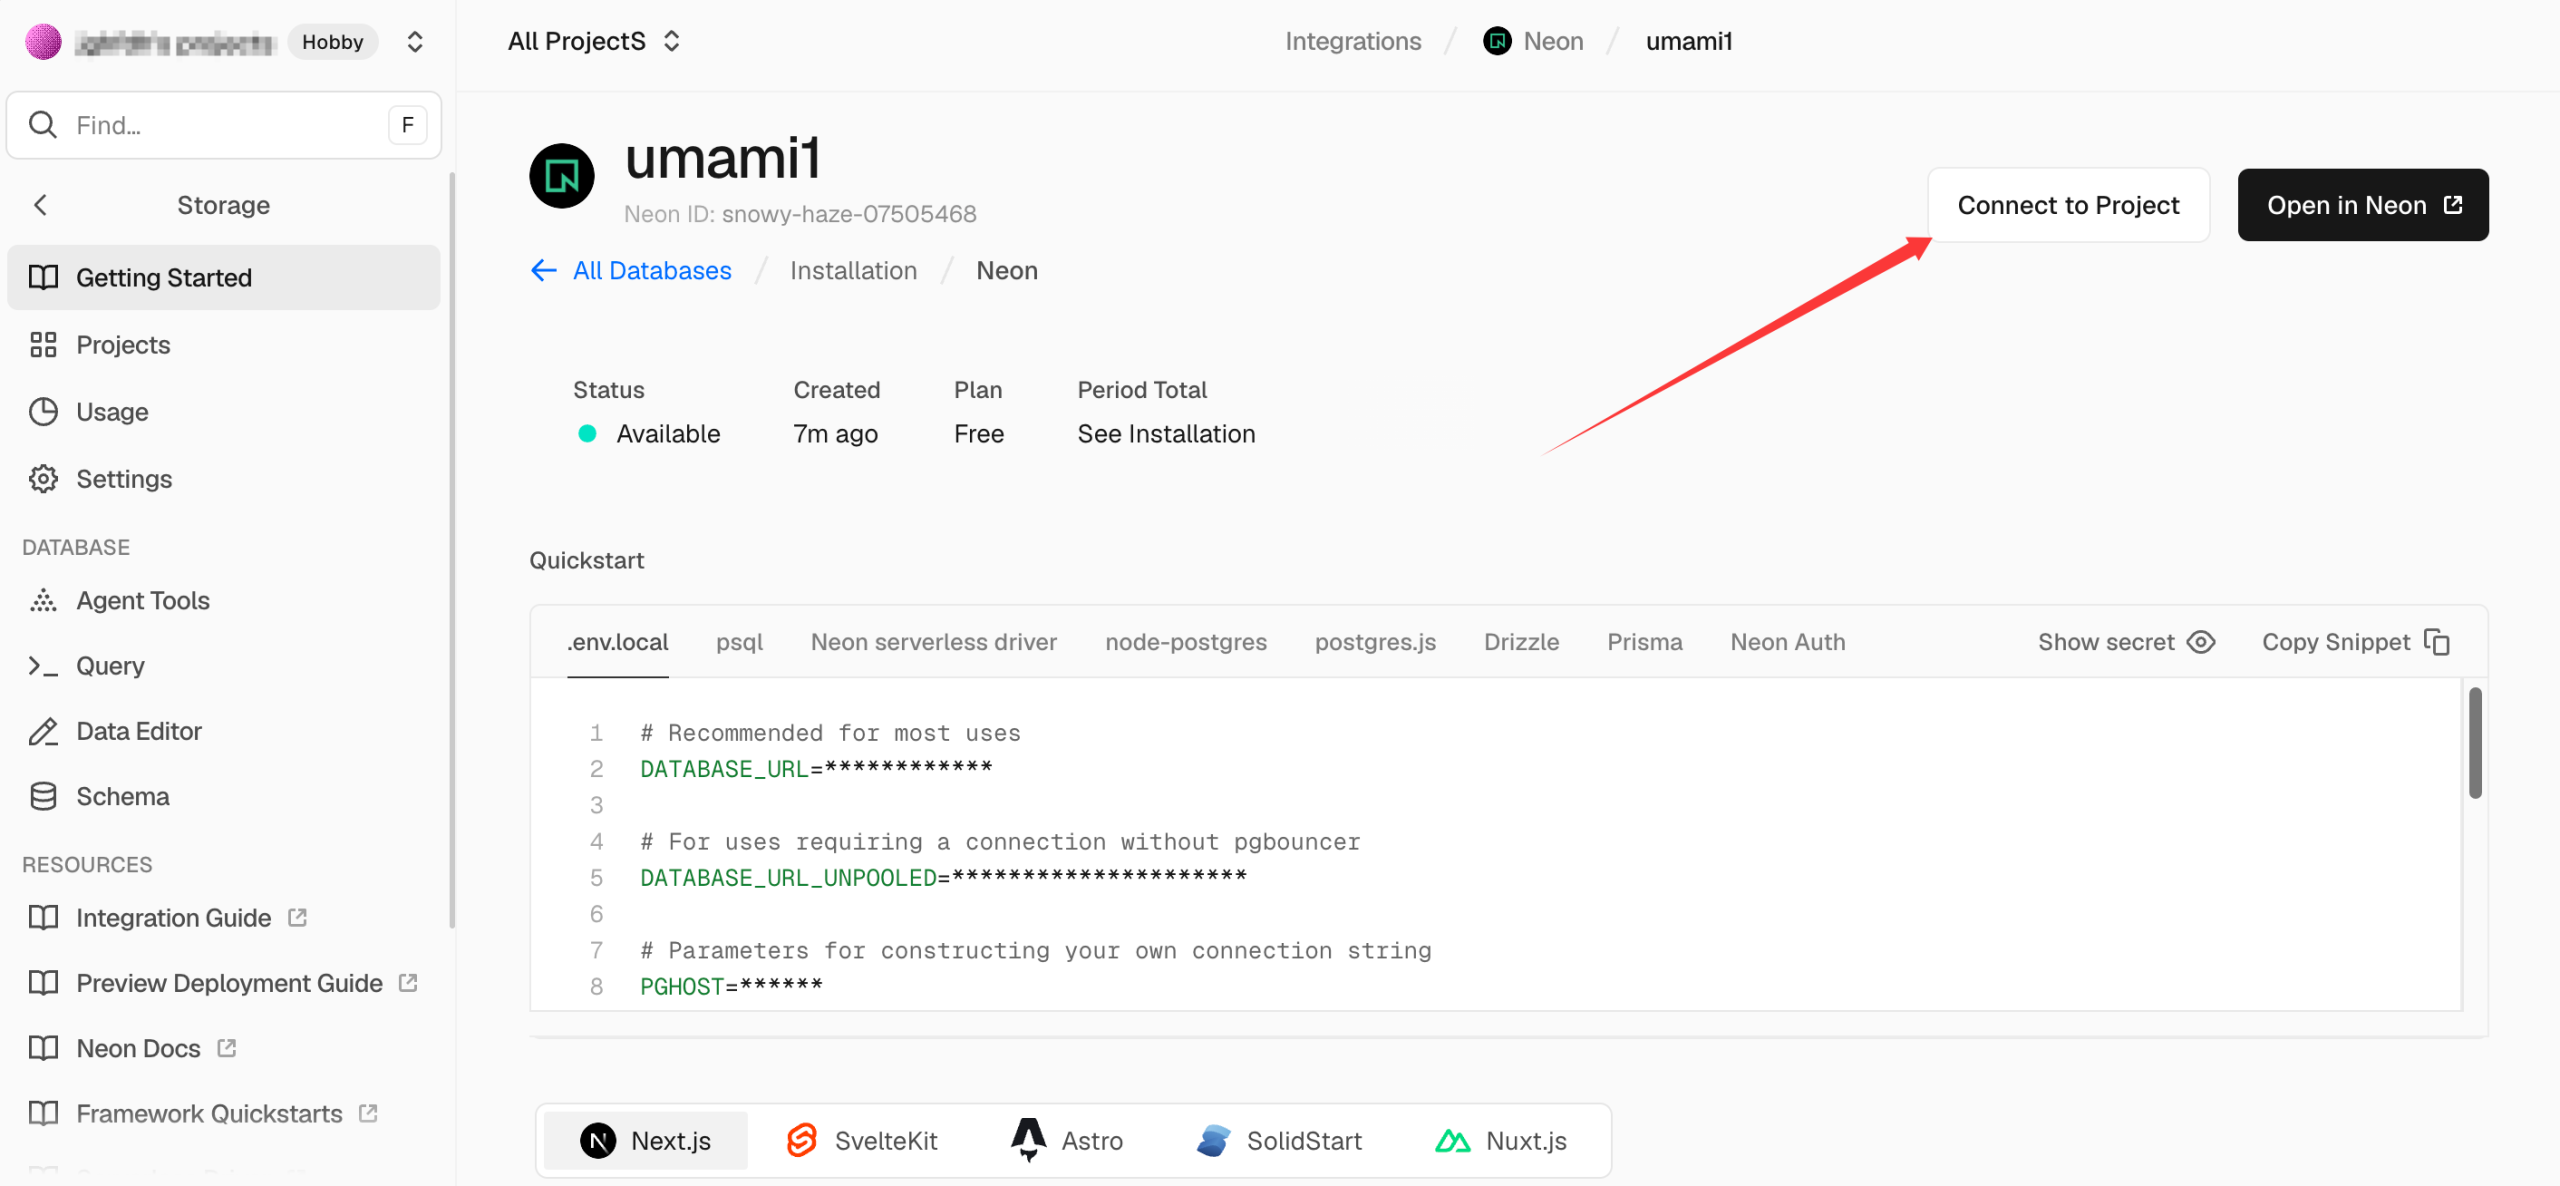
Task: Select the Astro framework tab
Action: click(x=1067, y=1141)
